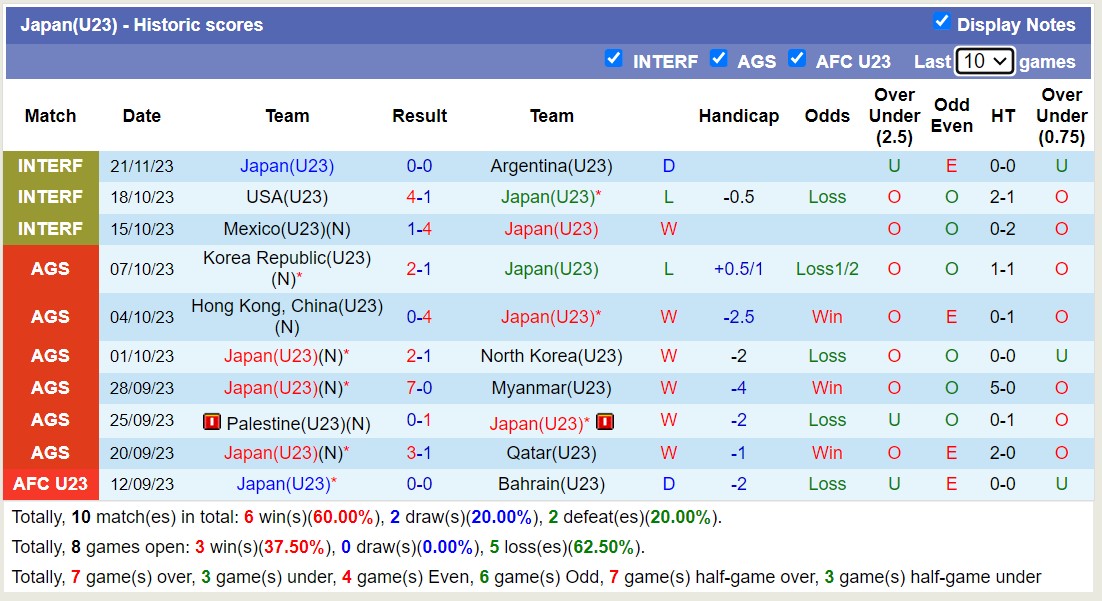The height and width of the screenshot is (601, 1102).
Task: Click the Handicap column header
Action: pyautogui.click(x=738, y=116)
